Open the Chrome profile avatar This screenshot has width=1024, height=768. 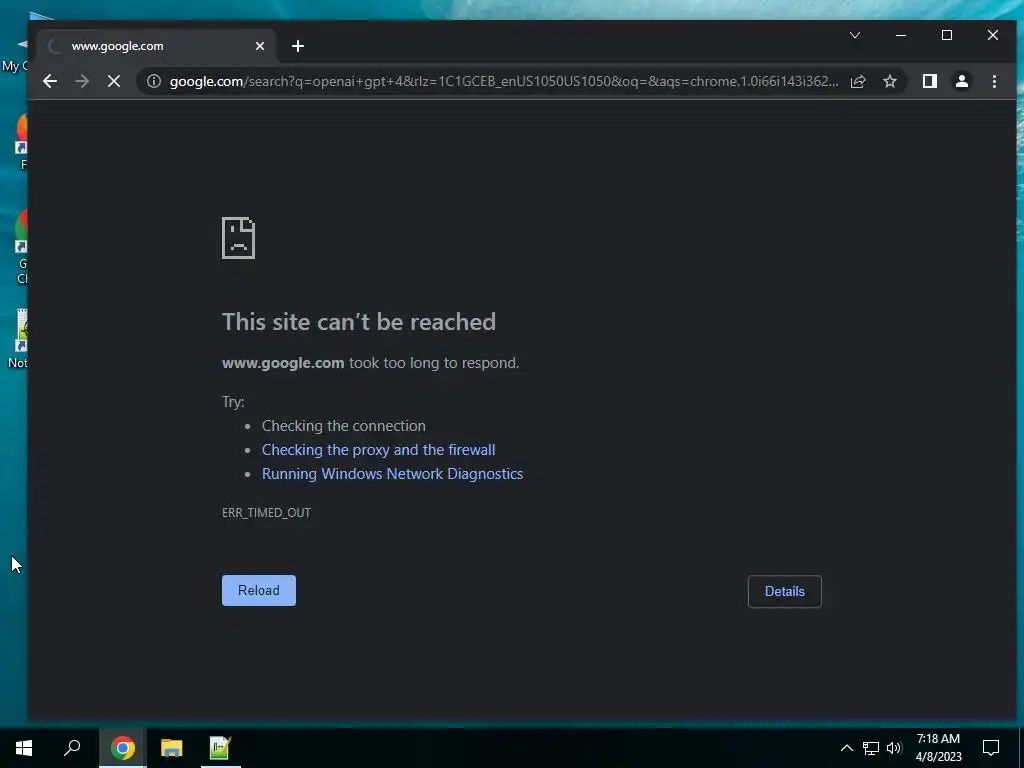[x=961, y=81]
